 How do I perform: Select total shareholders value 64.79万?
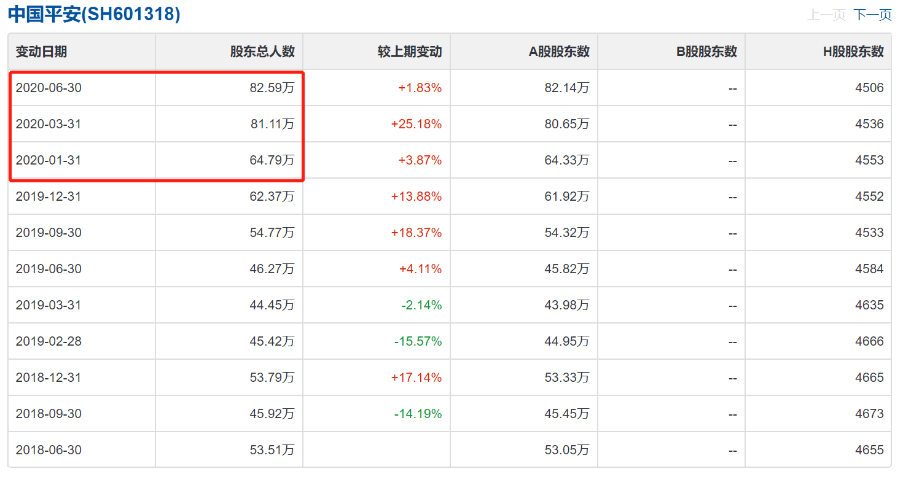click(272, 160)
